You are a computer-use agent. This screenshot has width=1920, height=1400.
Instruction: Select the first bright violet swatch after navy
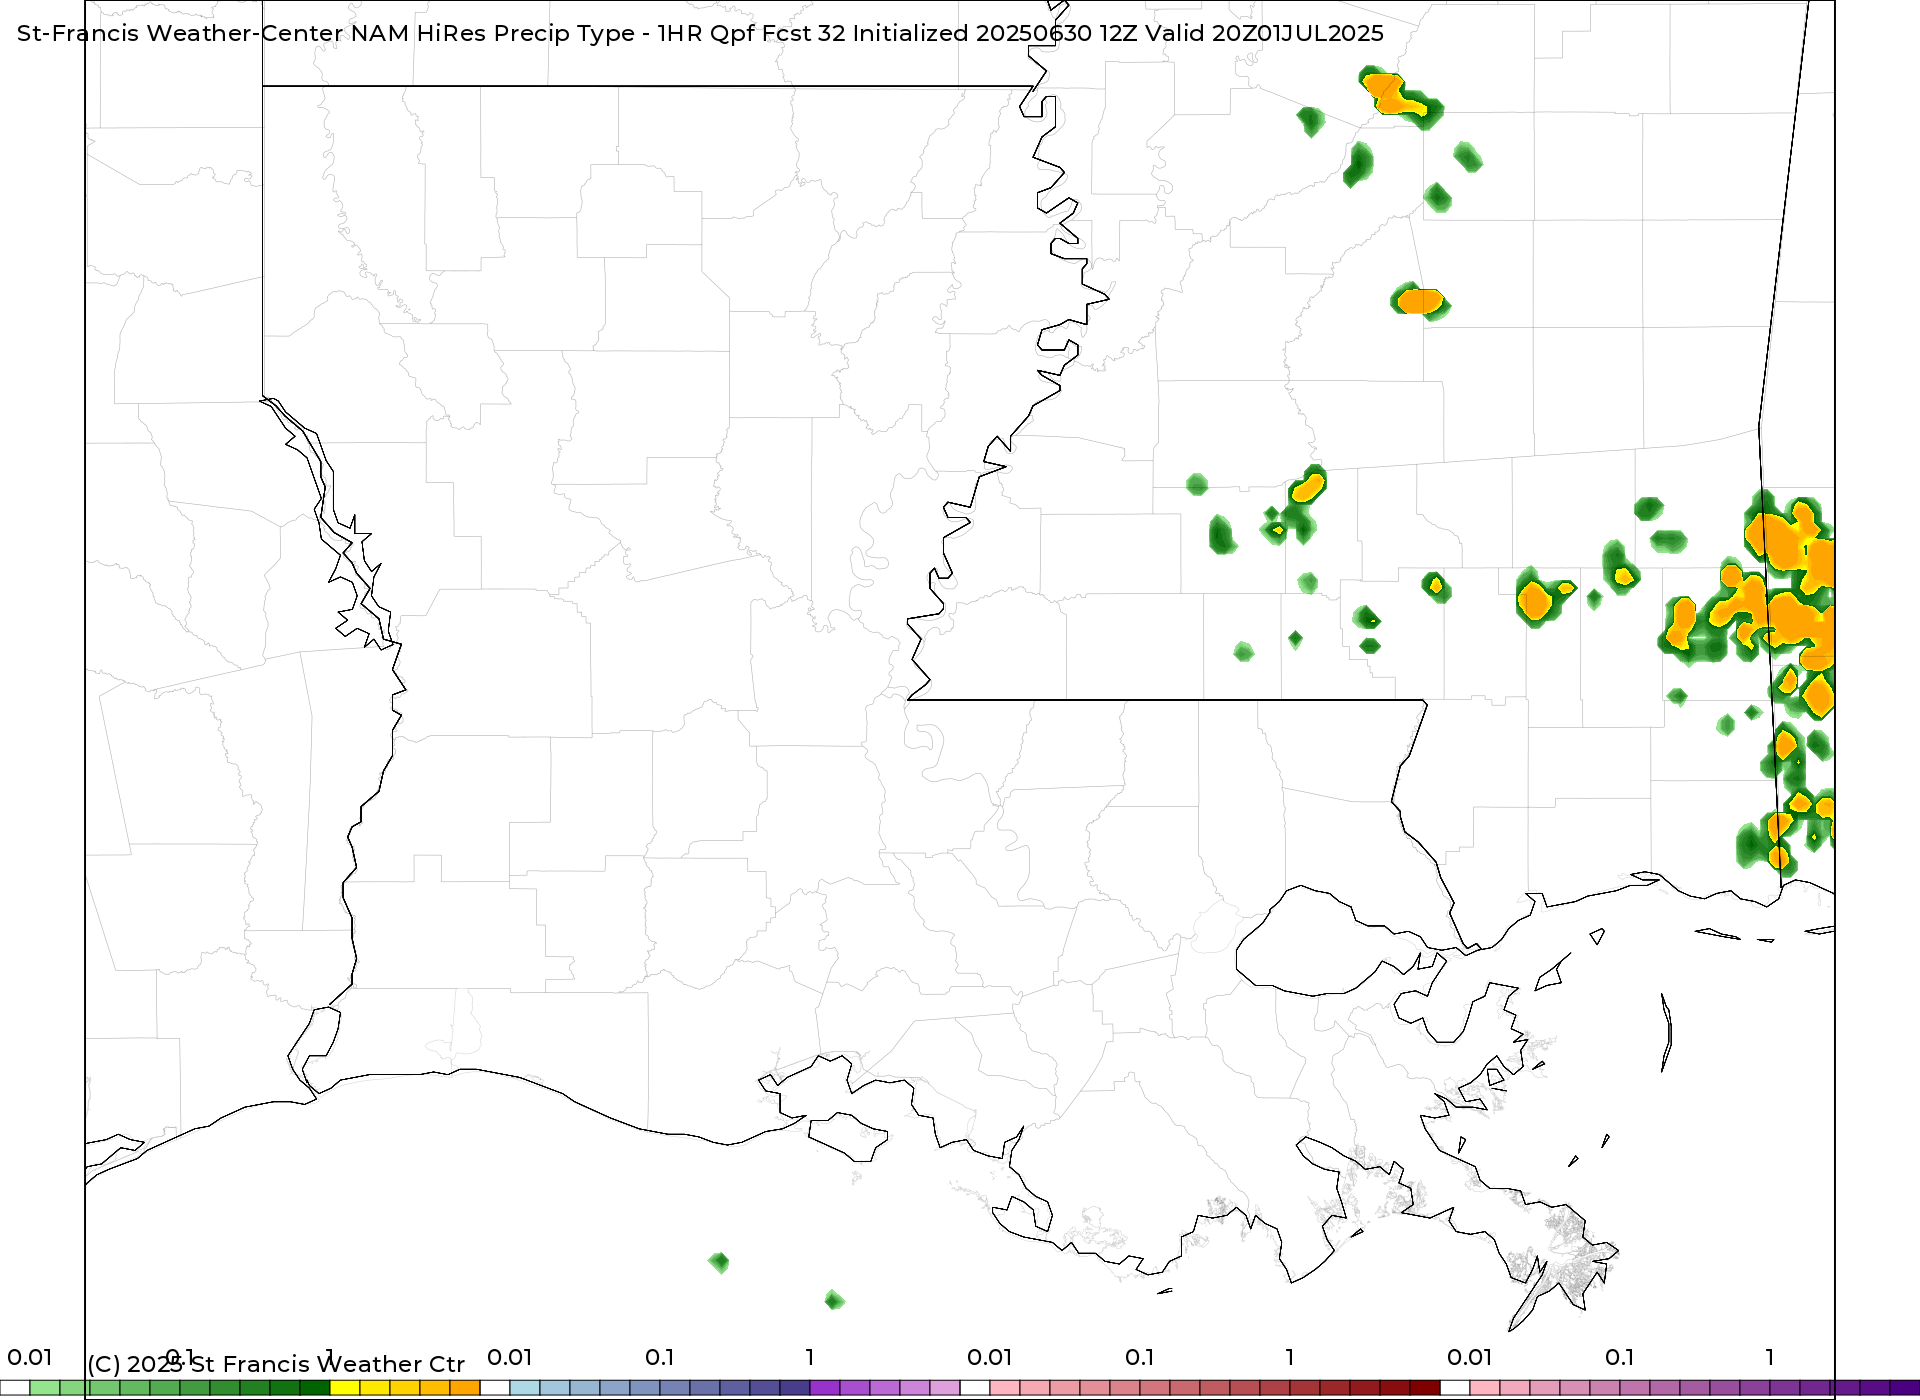tap(825, 1388)
